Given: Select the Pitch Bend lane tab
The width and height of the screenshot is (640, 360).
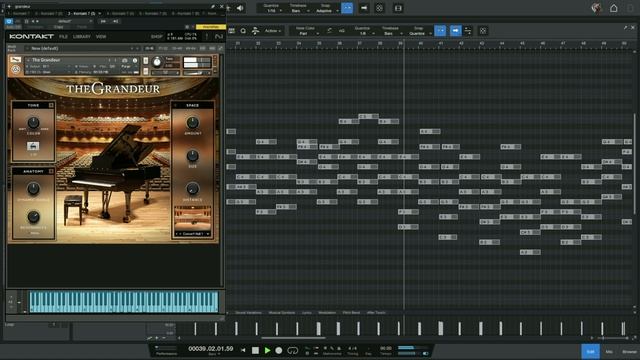Looking at the screenshot, I should click(x=351, y=313).
